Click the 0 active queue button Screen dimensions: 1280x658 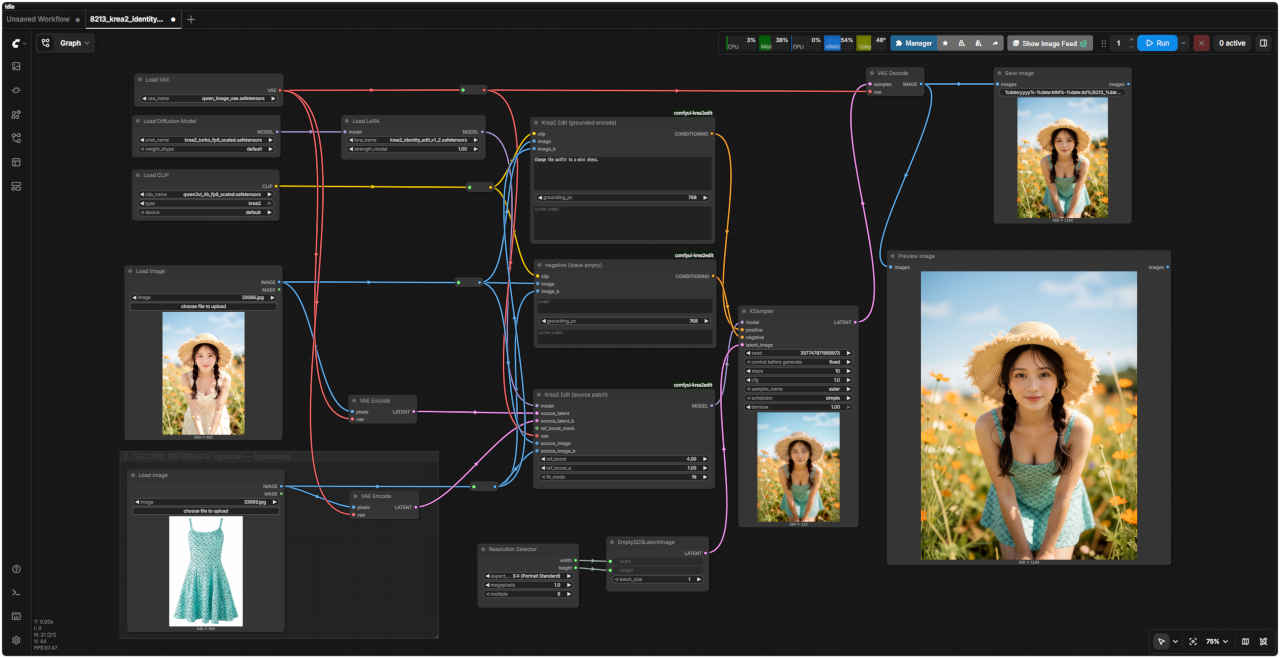point(1231,43)
